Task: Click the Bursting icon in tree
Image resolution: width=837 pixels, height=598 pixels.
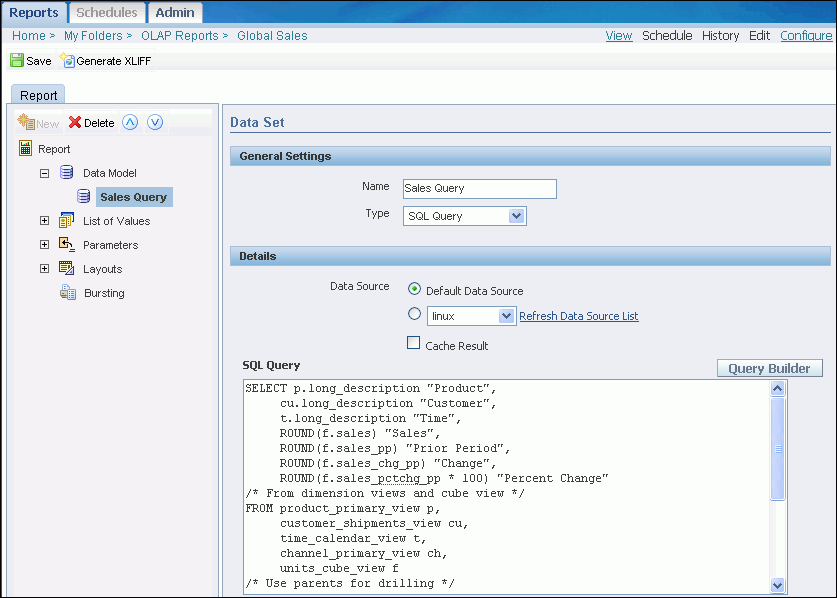Action: point(67,293)
